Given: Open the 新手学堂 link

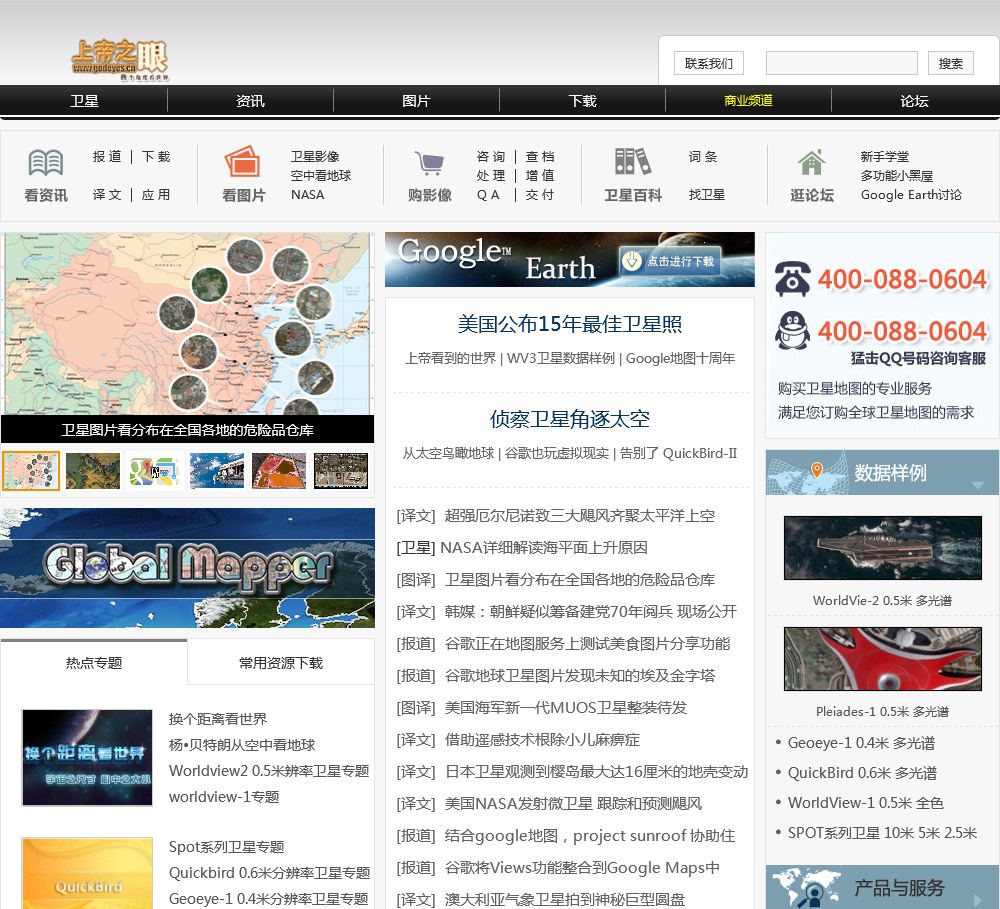Looking at the screenshot, I should click(885, 157).
